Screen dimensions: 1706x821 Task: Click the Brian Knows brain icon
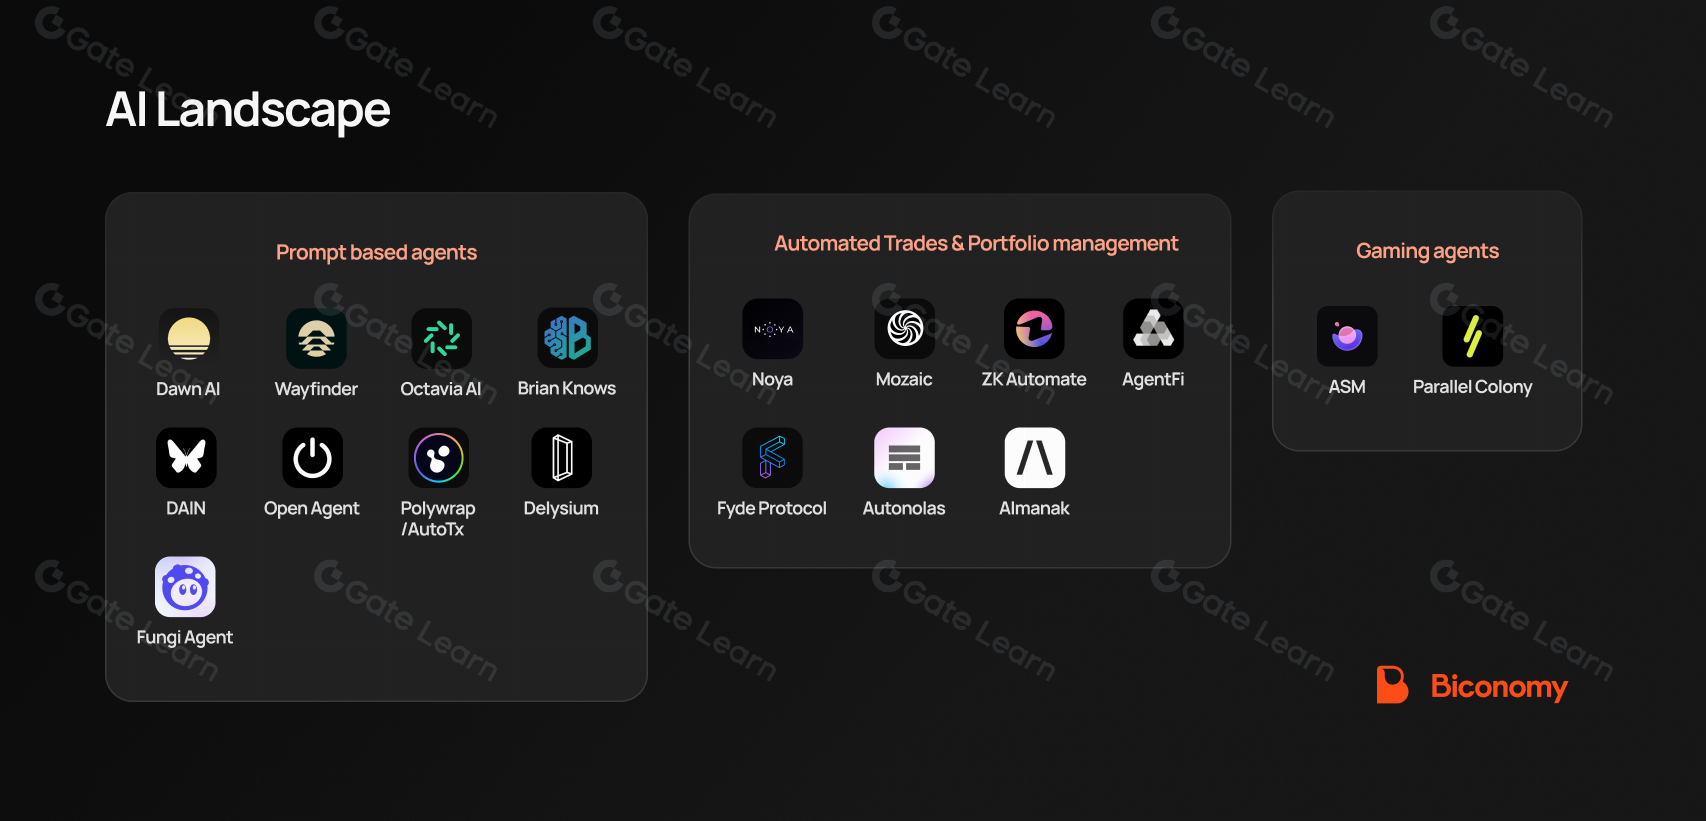click(567, 338)
